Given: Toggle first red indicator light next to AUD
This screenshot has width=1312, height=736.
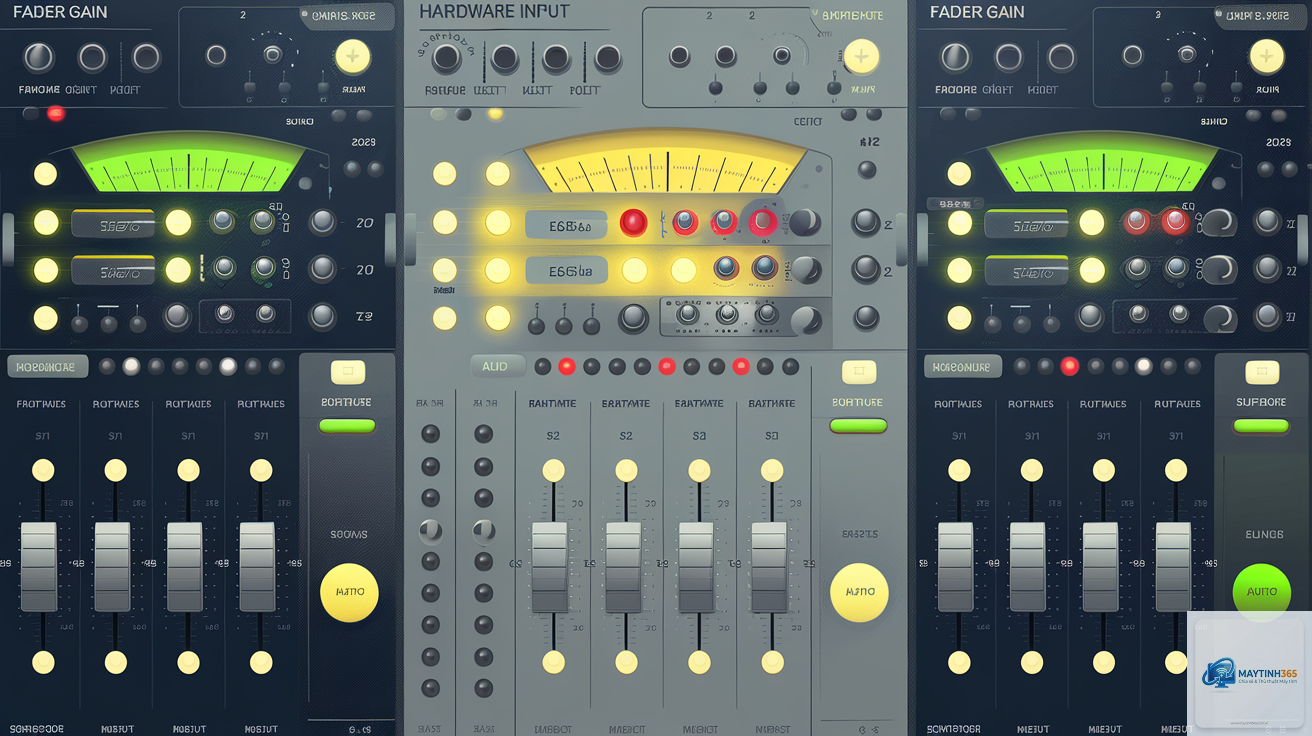Looking at the screenshot, I should [x=567, y=366].
